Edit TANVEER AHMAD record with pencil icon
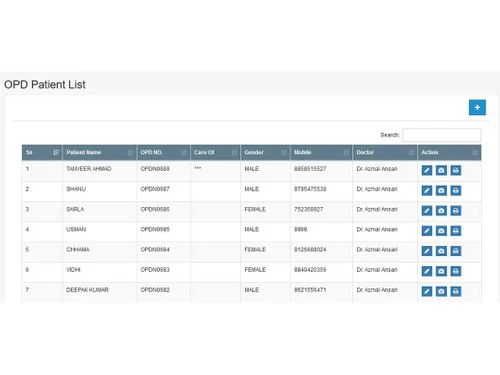 pos(427,170)
